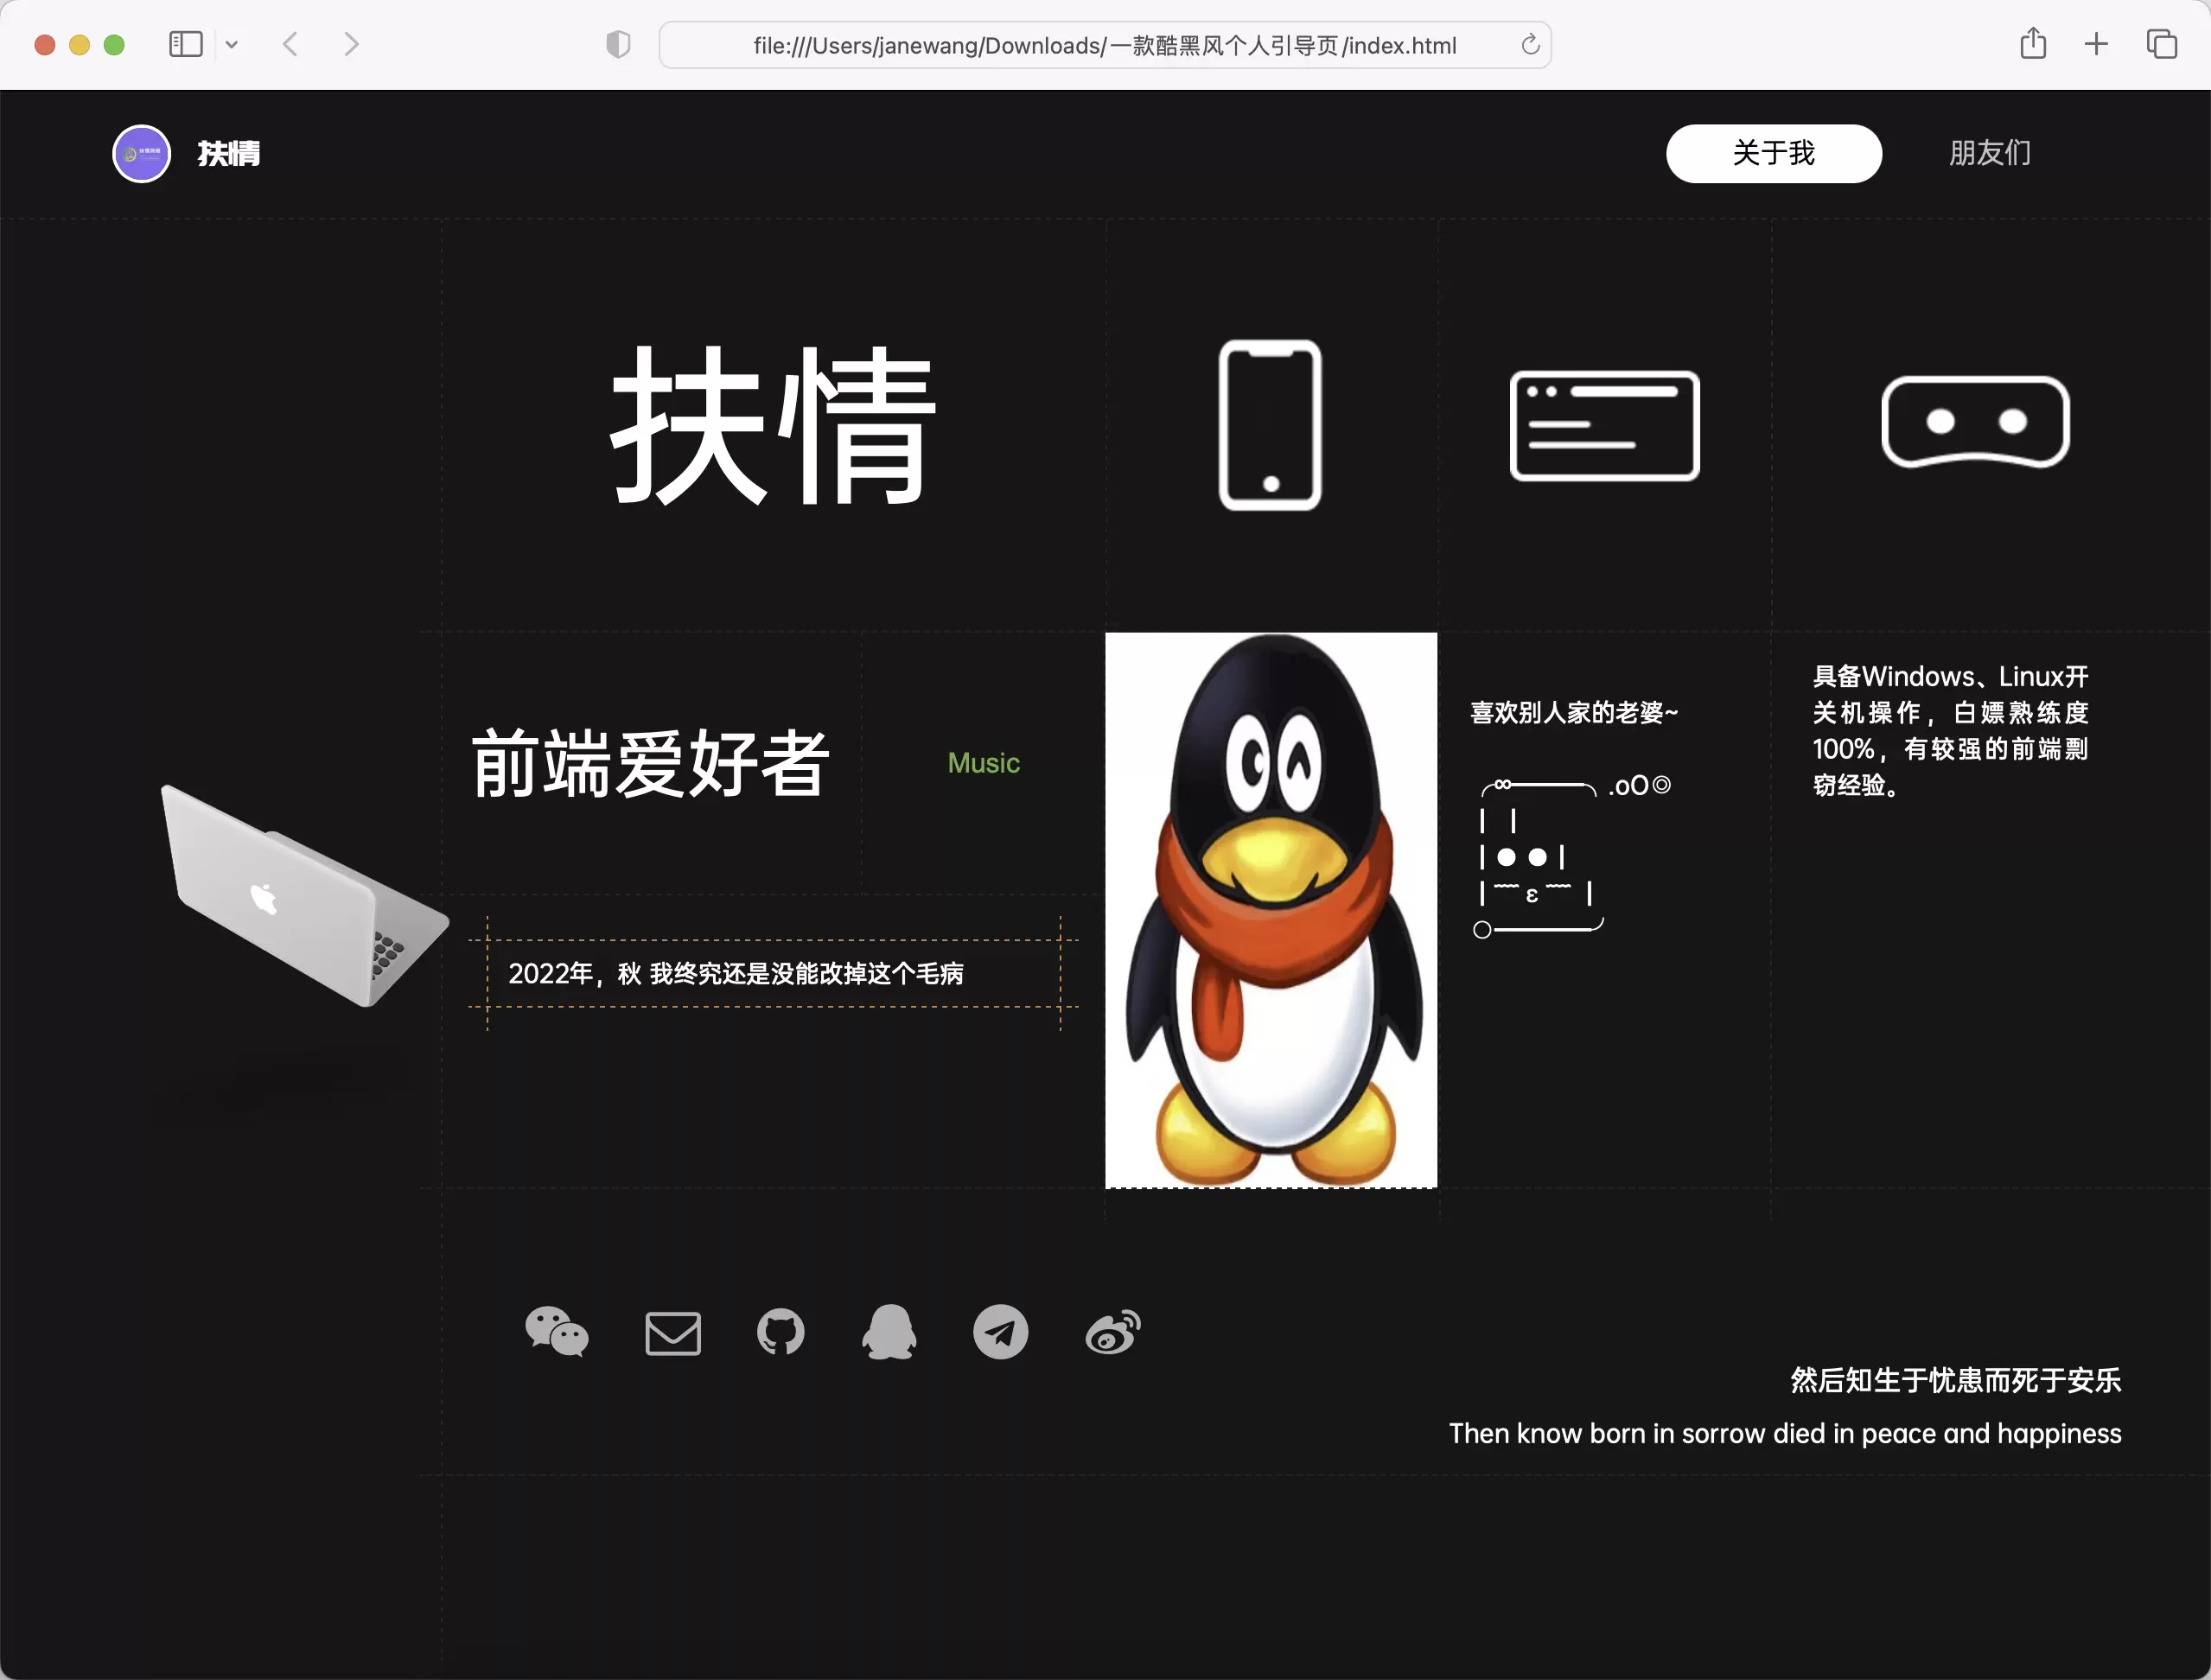Open the GitHub profile icon
The width and height of the screenshot is (2211, 1680).
[780, 1332]
